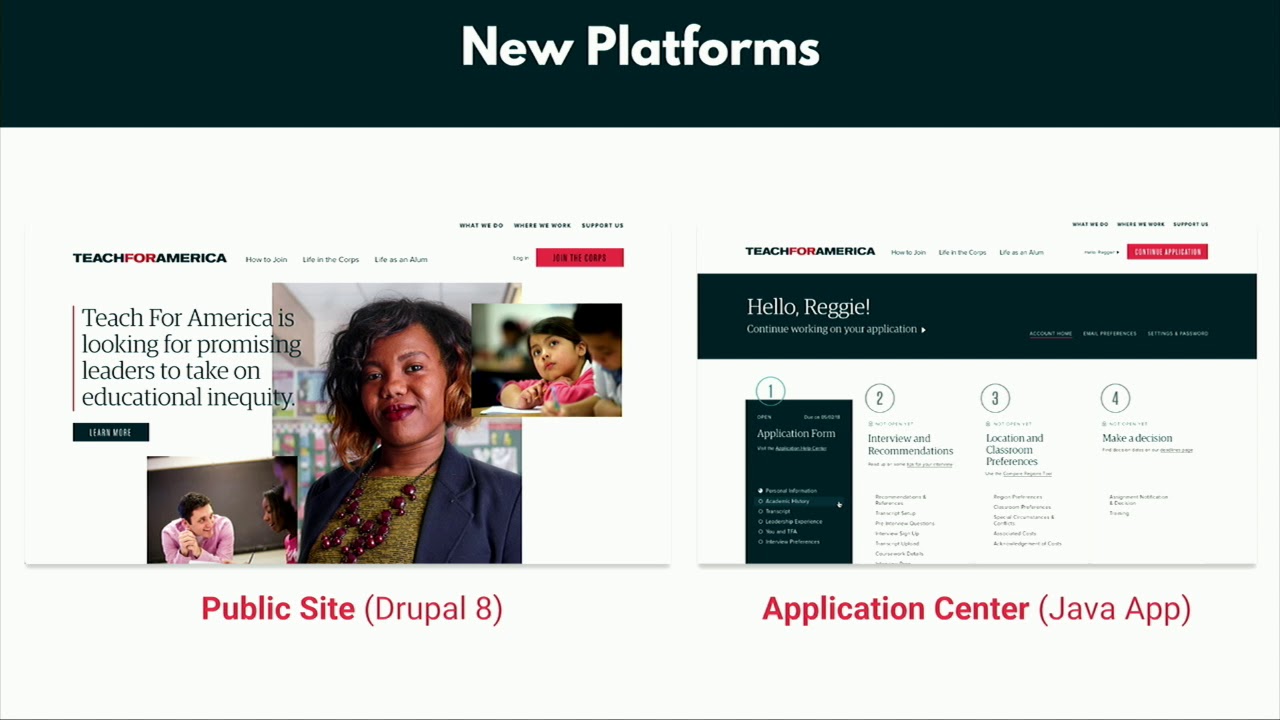
Task: Click the Interview Sign Up item
Action: (x=897, y=534)
